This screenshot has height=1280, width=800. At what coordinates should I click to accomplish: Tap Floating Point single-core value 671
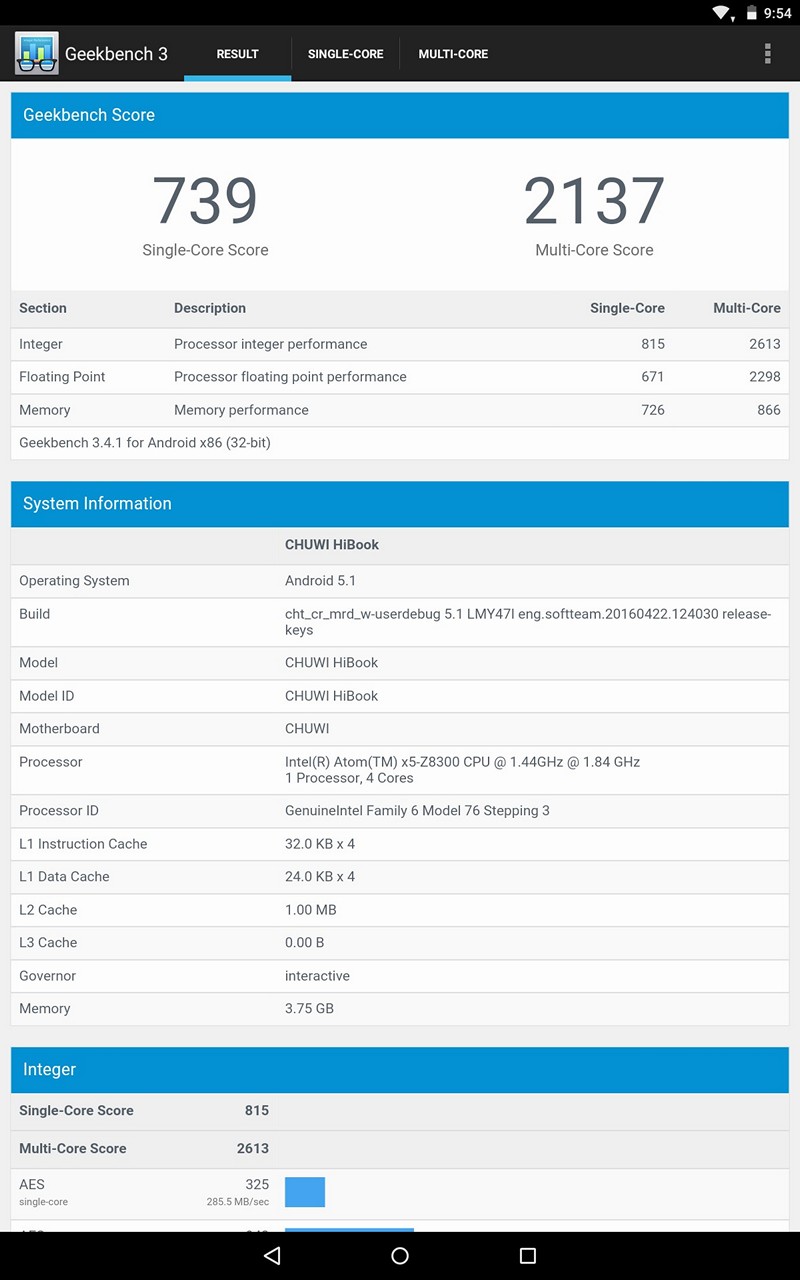click(x=653, y=377)
